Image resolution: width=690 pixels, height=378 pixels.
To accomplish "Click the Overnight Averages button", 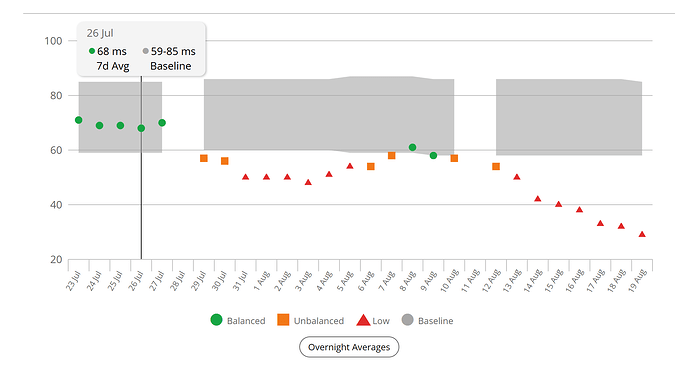I will tap(349, 347).
